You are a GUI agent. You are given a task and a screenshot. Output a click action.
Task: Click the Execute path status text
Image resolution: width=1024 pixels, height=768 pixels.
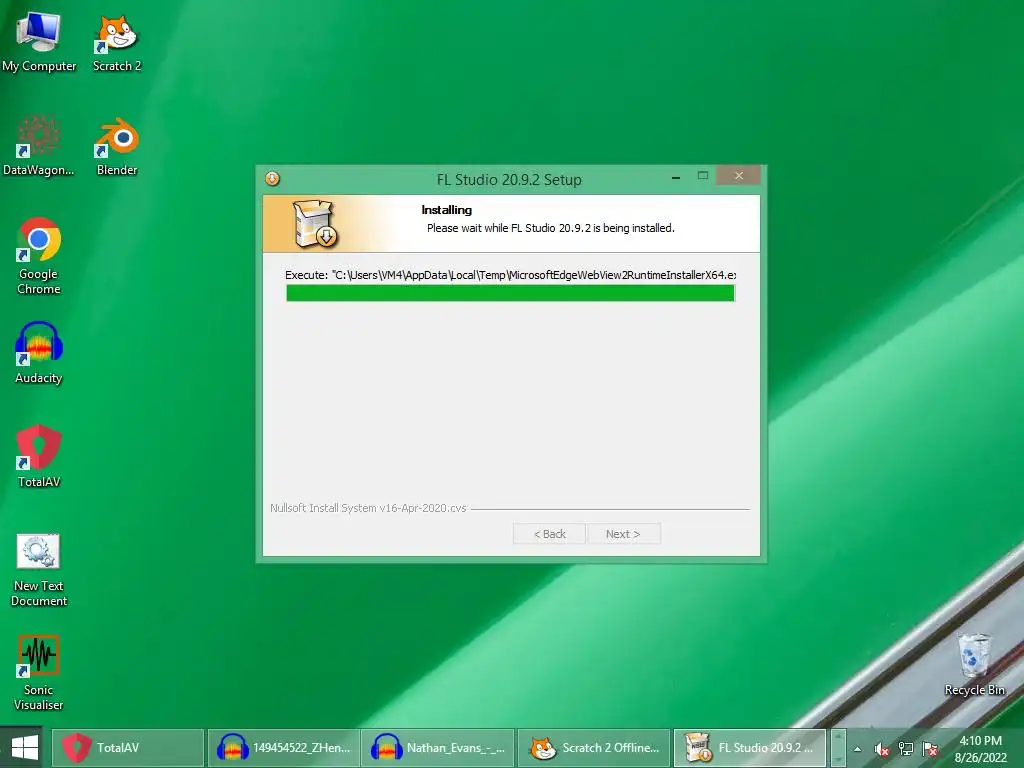[x=511, y=275]
